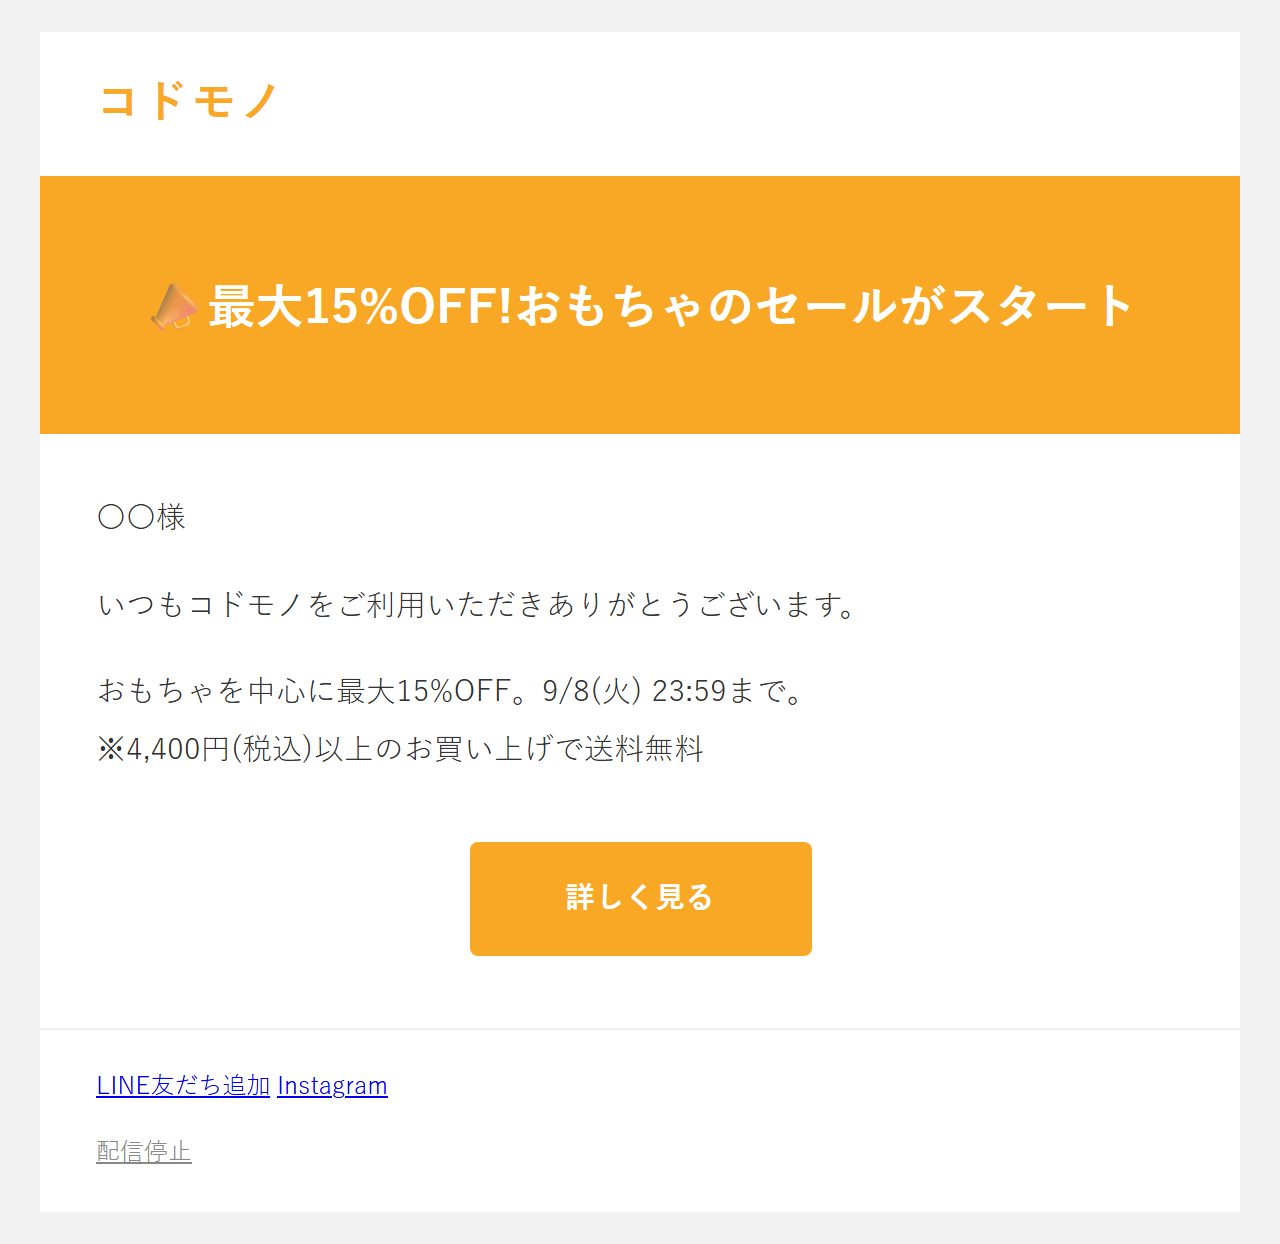The image size is (1280, 1244).
Task: Click the white header area beside logo
Action: click(x=760, y=104)
